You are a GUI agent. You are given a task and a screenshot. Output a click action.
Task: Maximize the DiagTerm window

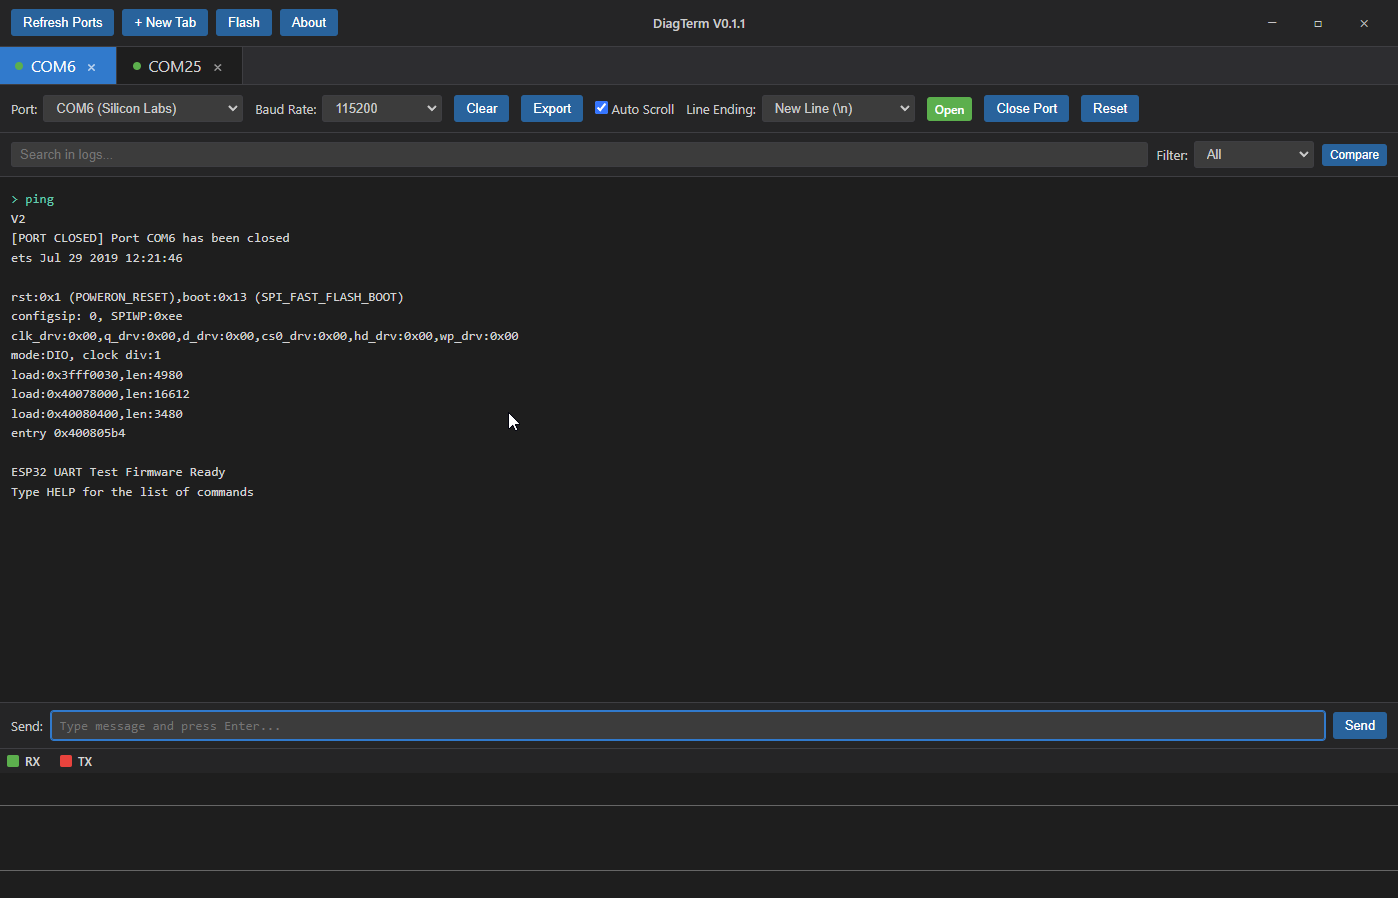[1318, 23]
